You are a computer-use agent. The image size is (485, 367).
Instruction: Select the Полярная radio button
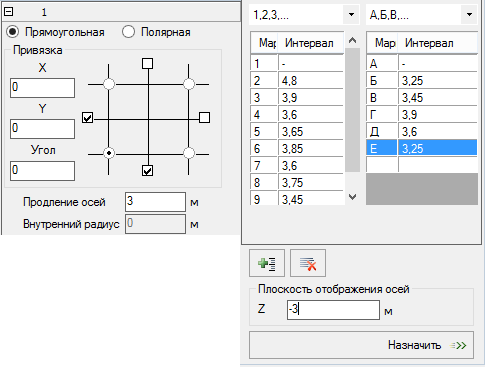[128, 32]
